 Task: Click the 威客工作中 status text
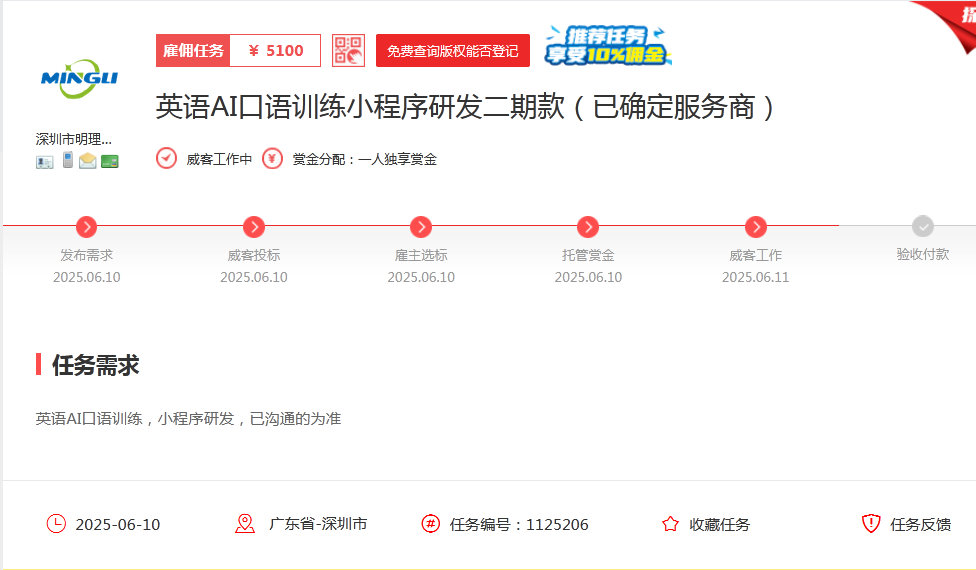point(219,159)
